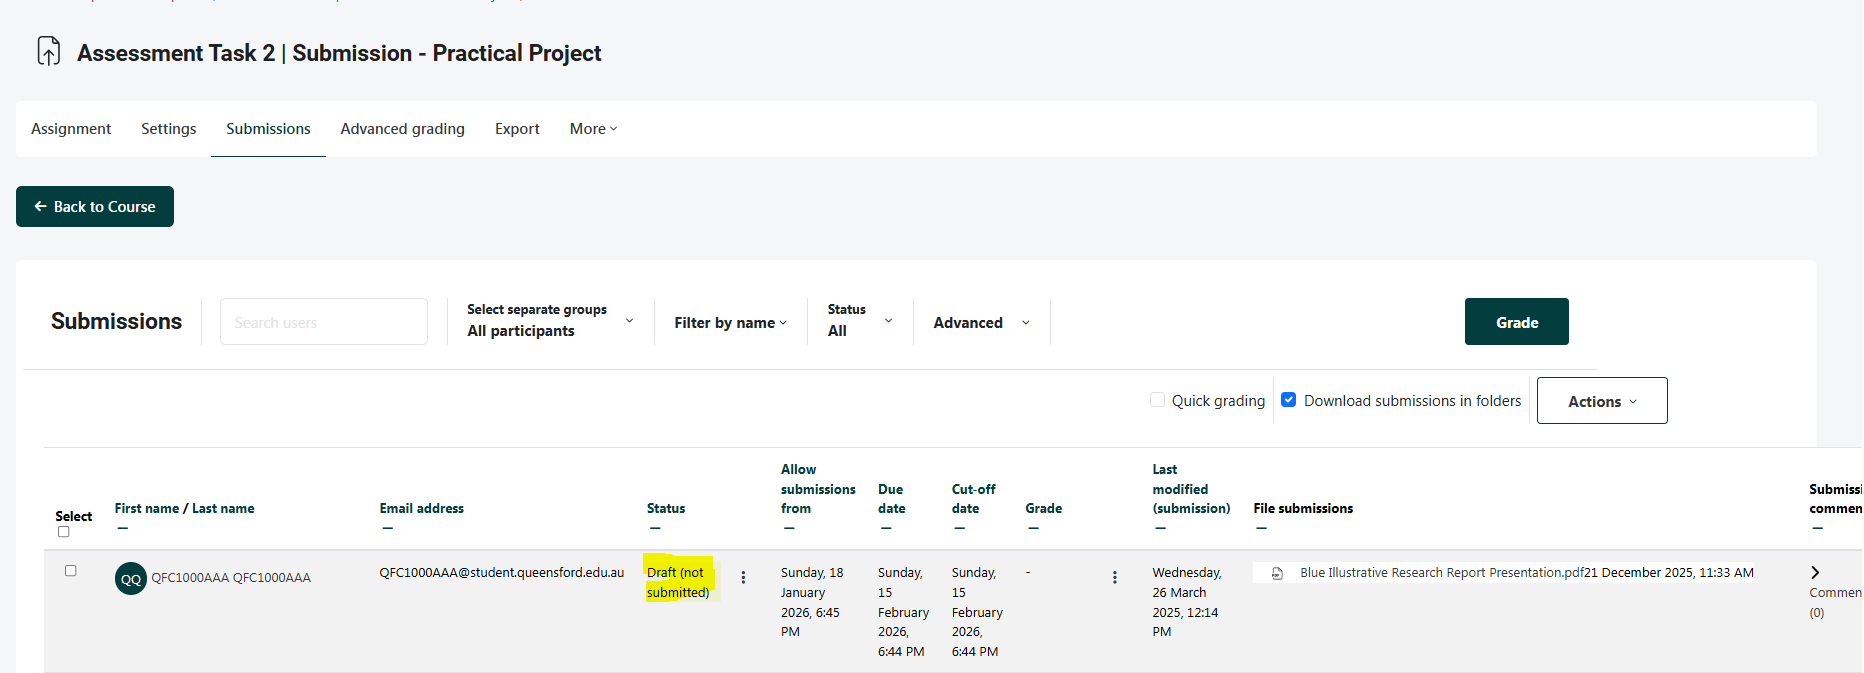Viewport: 1864px width, 673px height.
Task: Click the assignment upload icon beside the title
Action: point(48,51)
